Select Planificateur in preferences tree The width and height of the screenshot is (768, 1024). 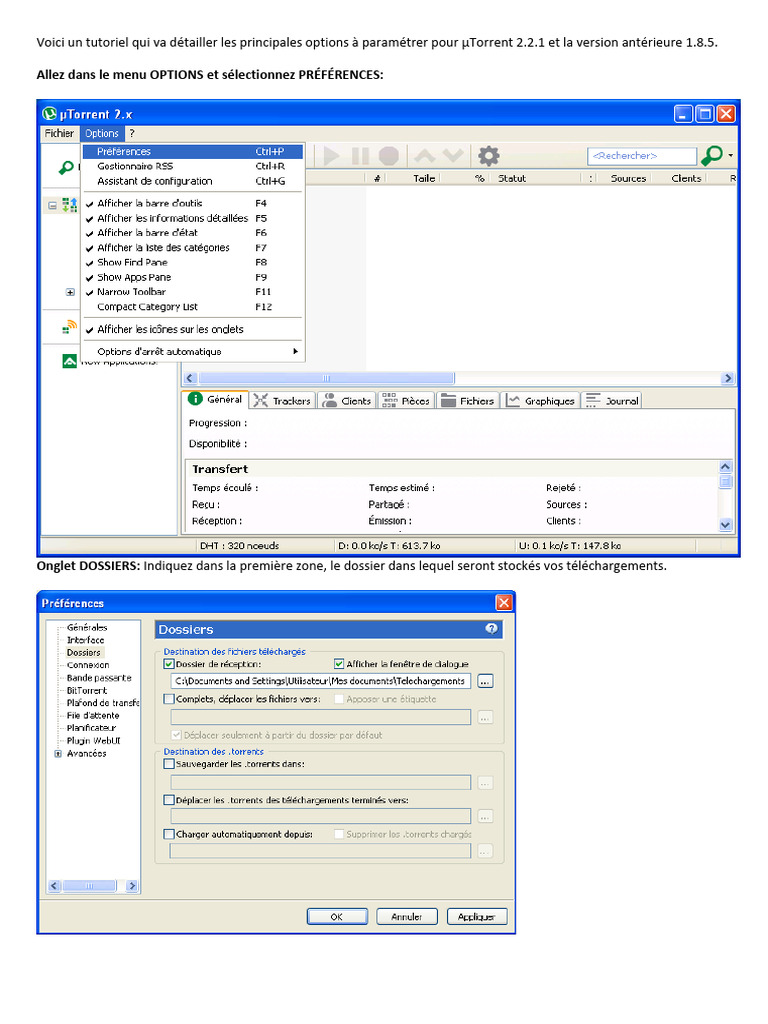coord(91,728)
